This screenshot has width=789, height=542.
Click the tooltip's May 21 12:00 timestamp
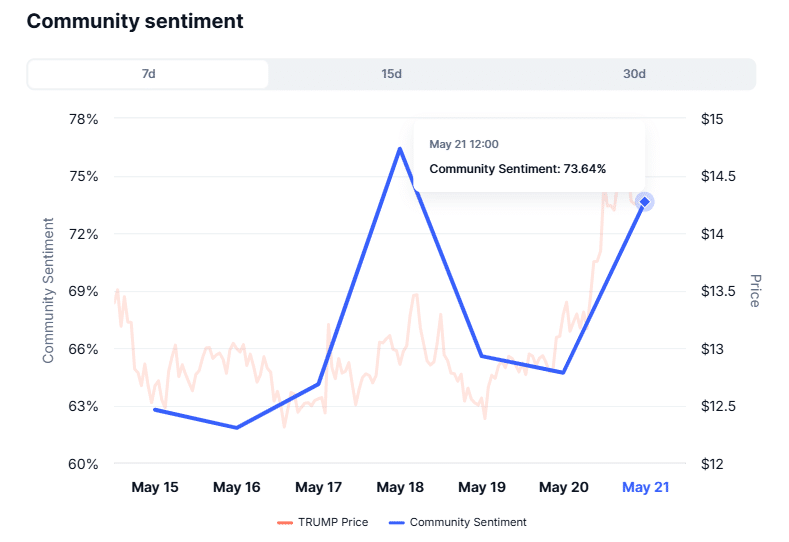463,144
